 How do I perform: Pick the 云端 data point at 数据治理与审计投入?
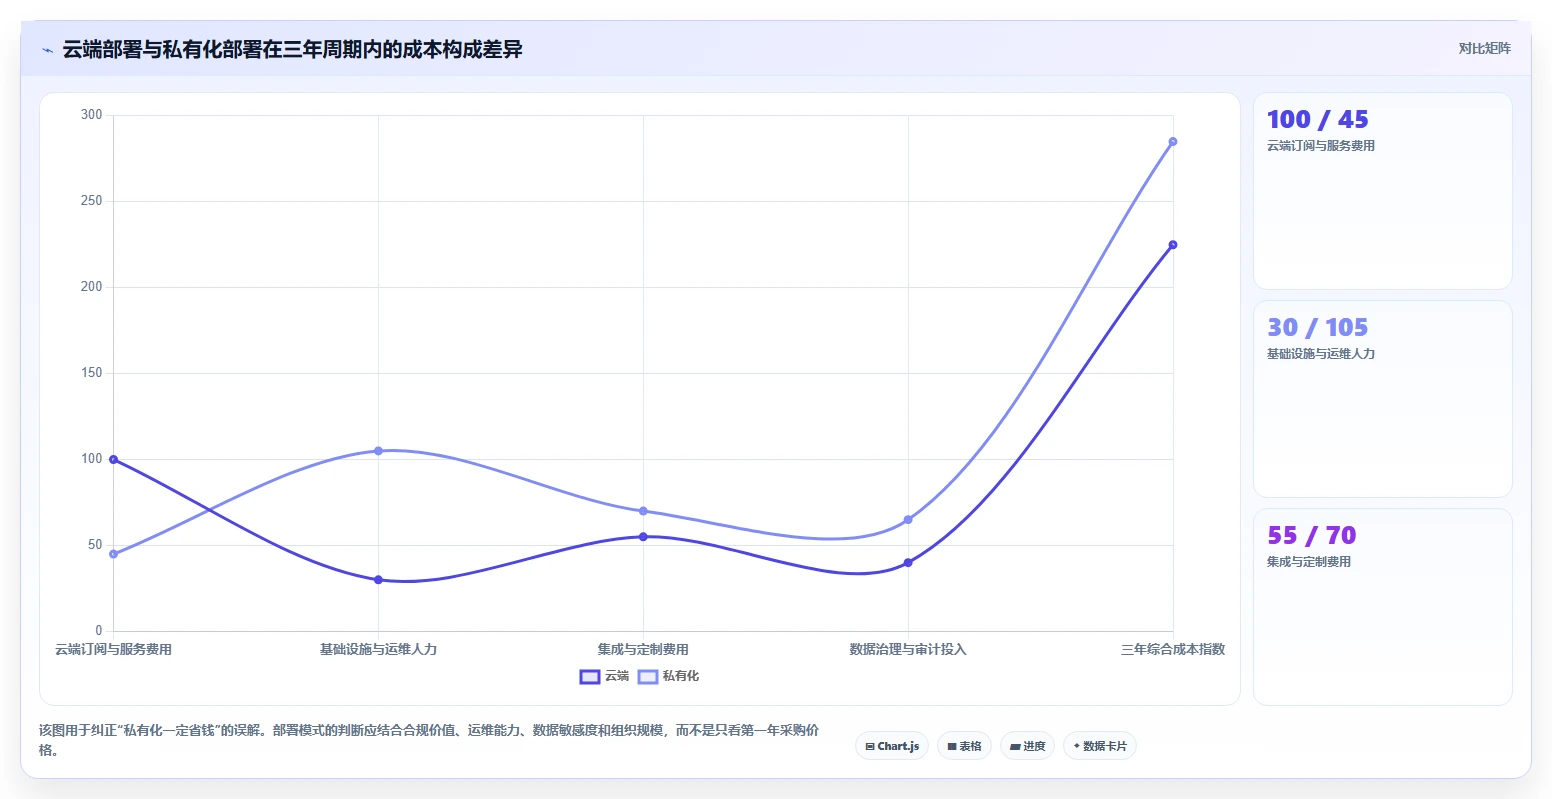908,563
